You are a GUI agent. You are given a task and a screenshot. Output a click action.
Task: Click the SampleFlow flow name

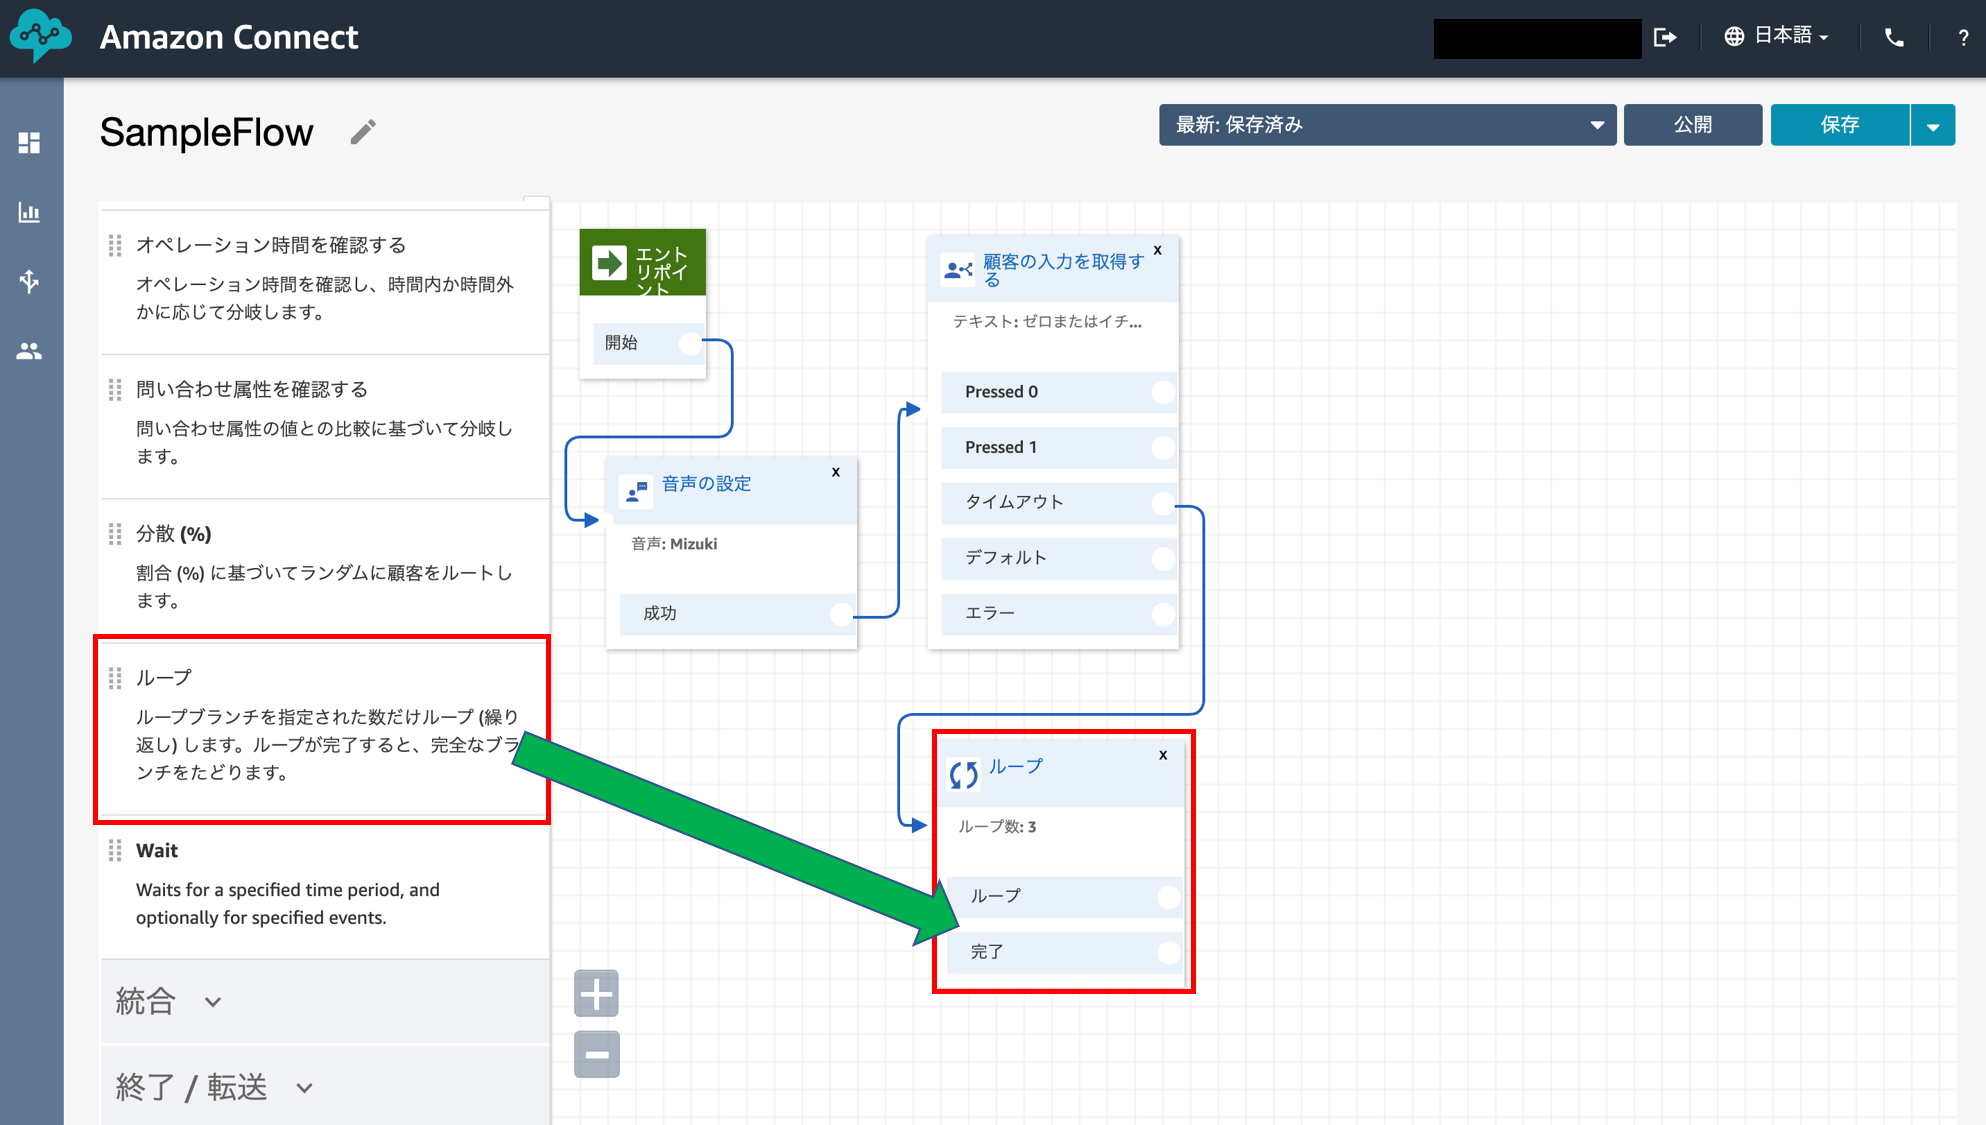(207, 132)
